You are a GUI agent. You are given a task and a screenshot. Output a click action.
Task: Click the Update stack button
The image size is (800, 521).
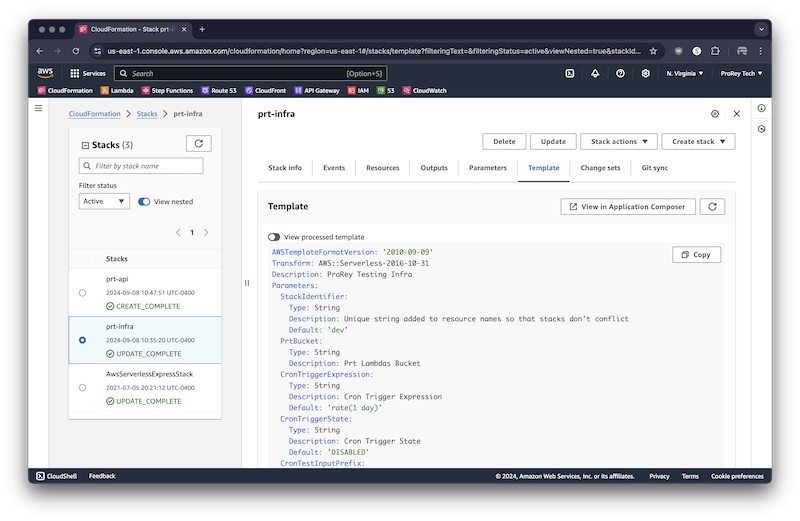(x=553, y=141)
